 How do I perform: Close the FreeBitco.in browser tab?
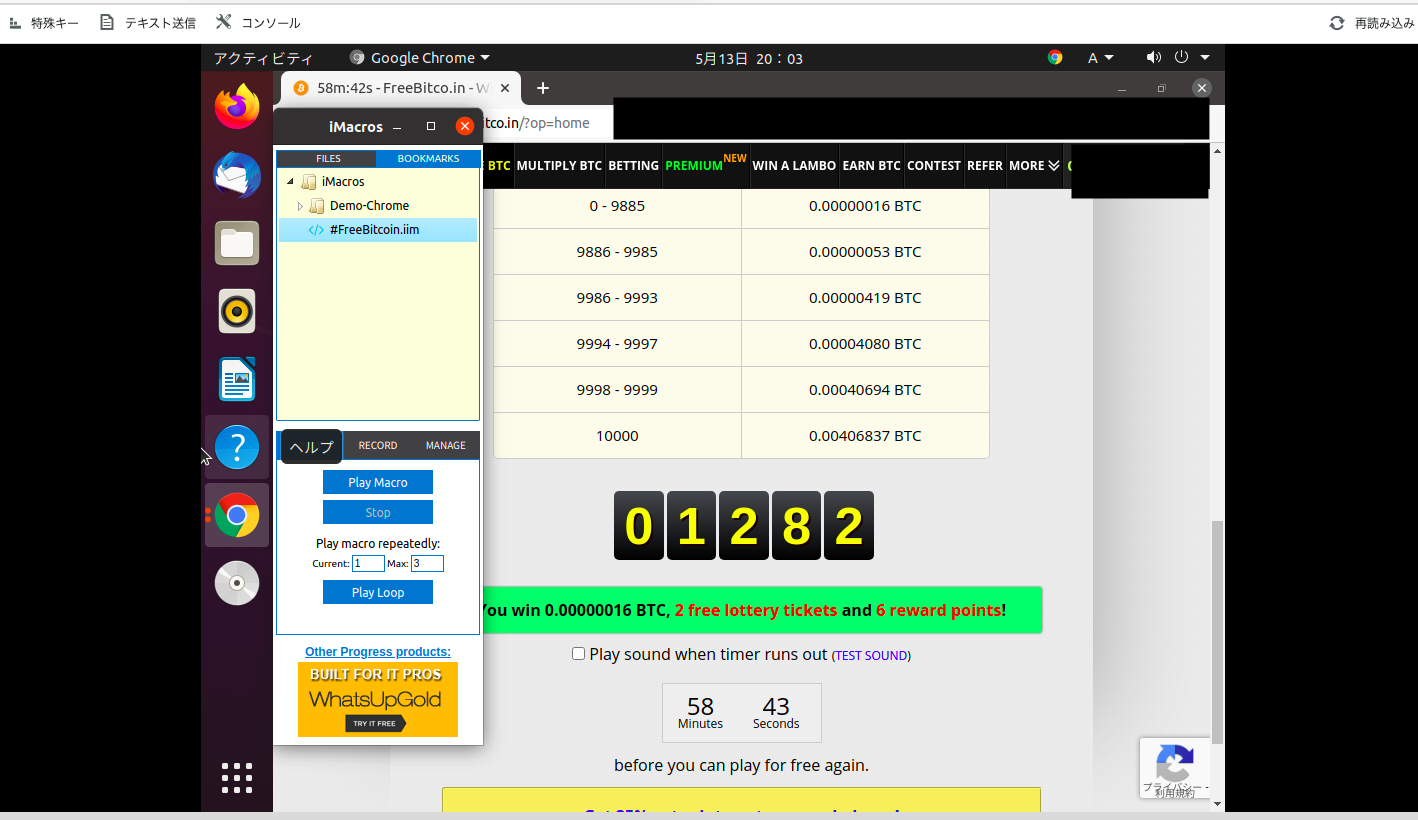(x=505, y=88)
